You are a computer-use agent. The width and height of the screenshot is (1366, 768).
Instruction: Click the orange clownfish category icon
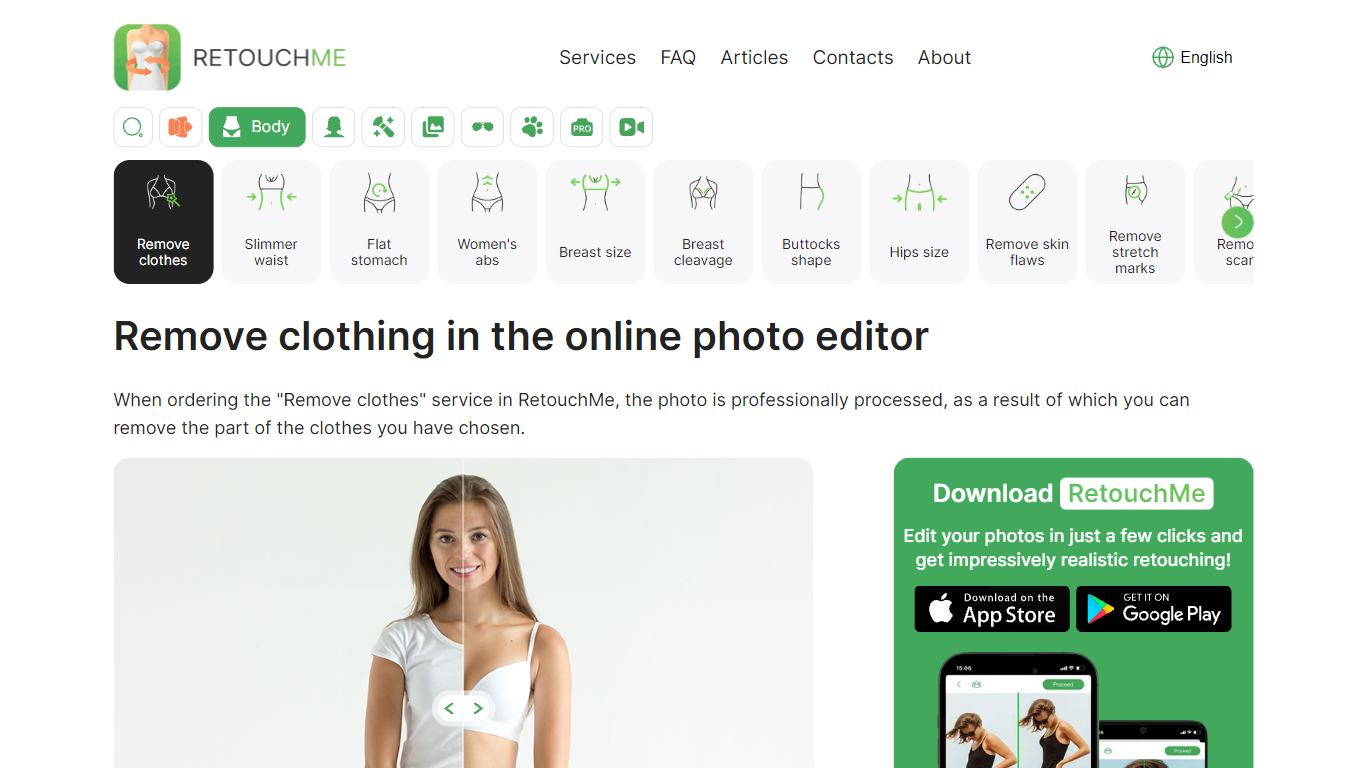pos(181,127)
